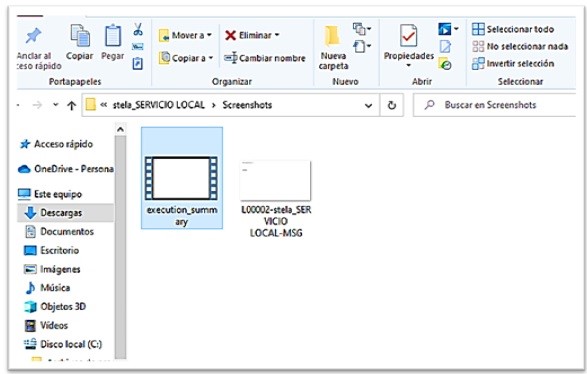Open the Copiar a dropdown
Viewport: 587px width, 374px height.
click(186, 58)
